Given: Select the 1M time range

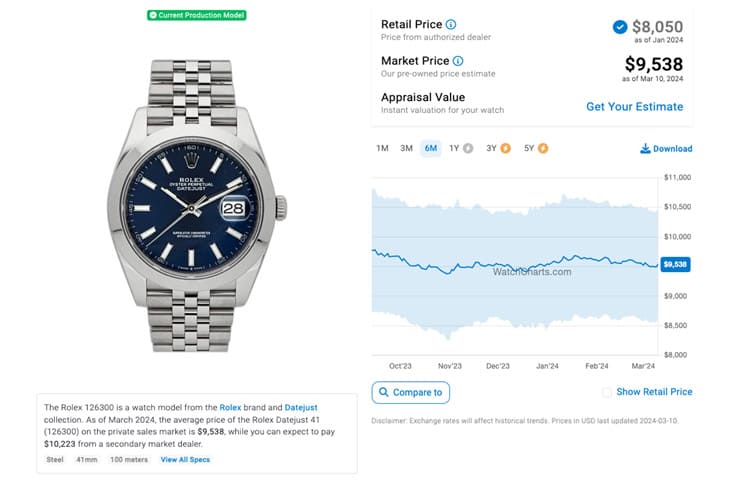Looking at the screenshot, I should pos(382,148).
